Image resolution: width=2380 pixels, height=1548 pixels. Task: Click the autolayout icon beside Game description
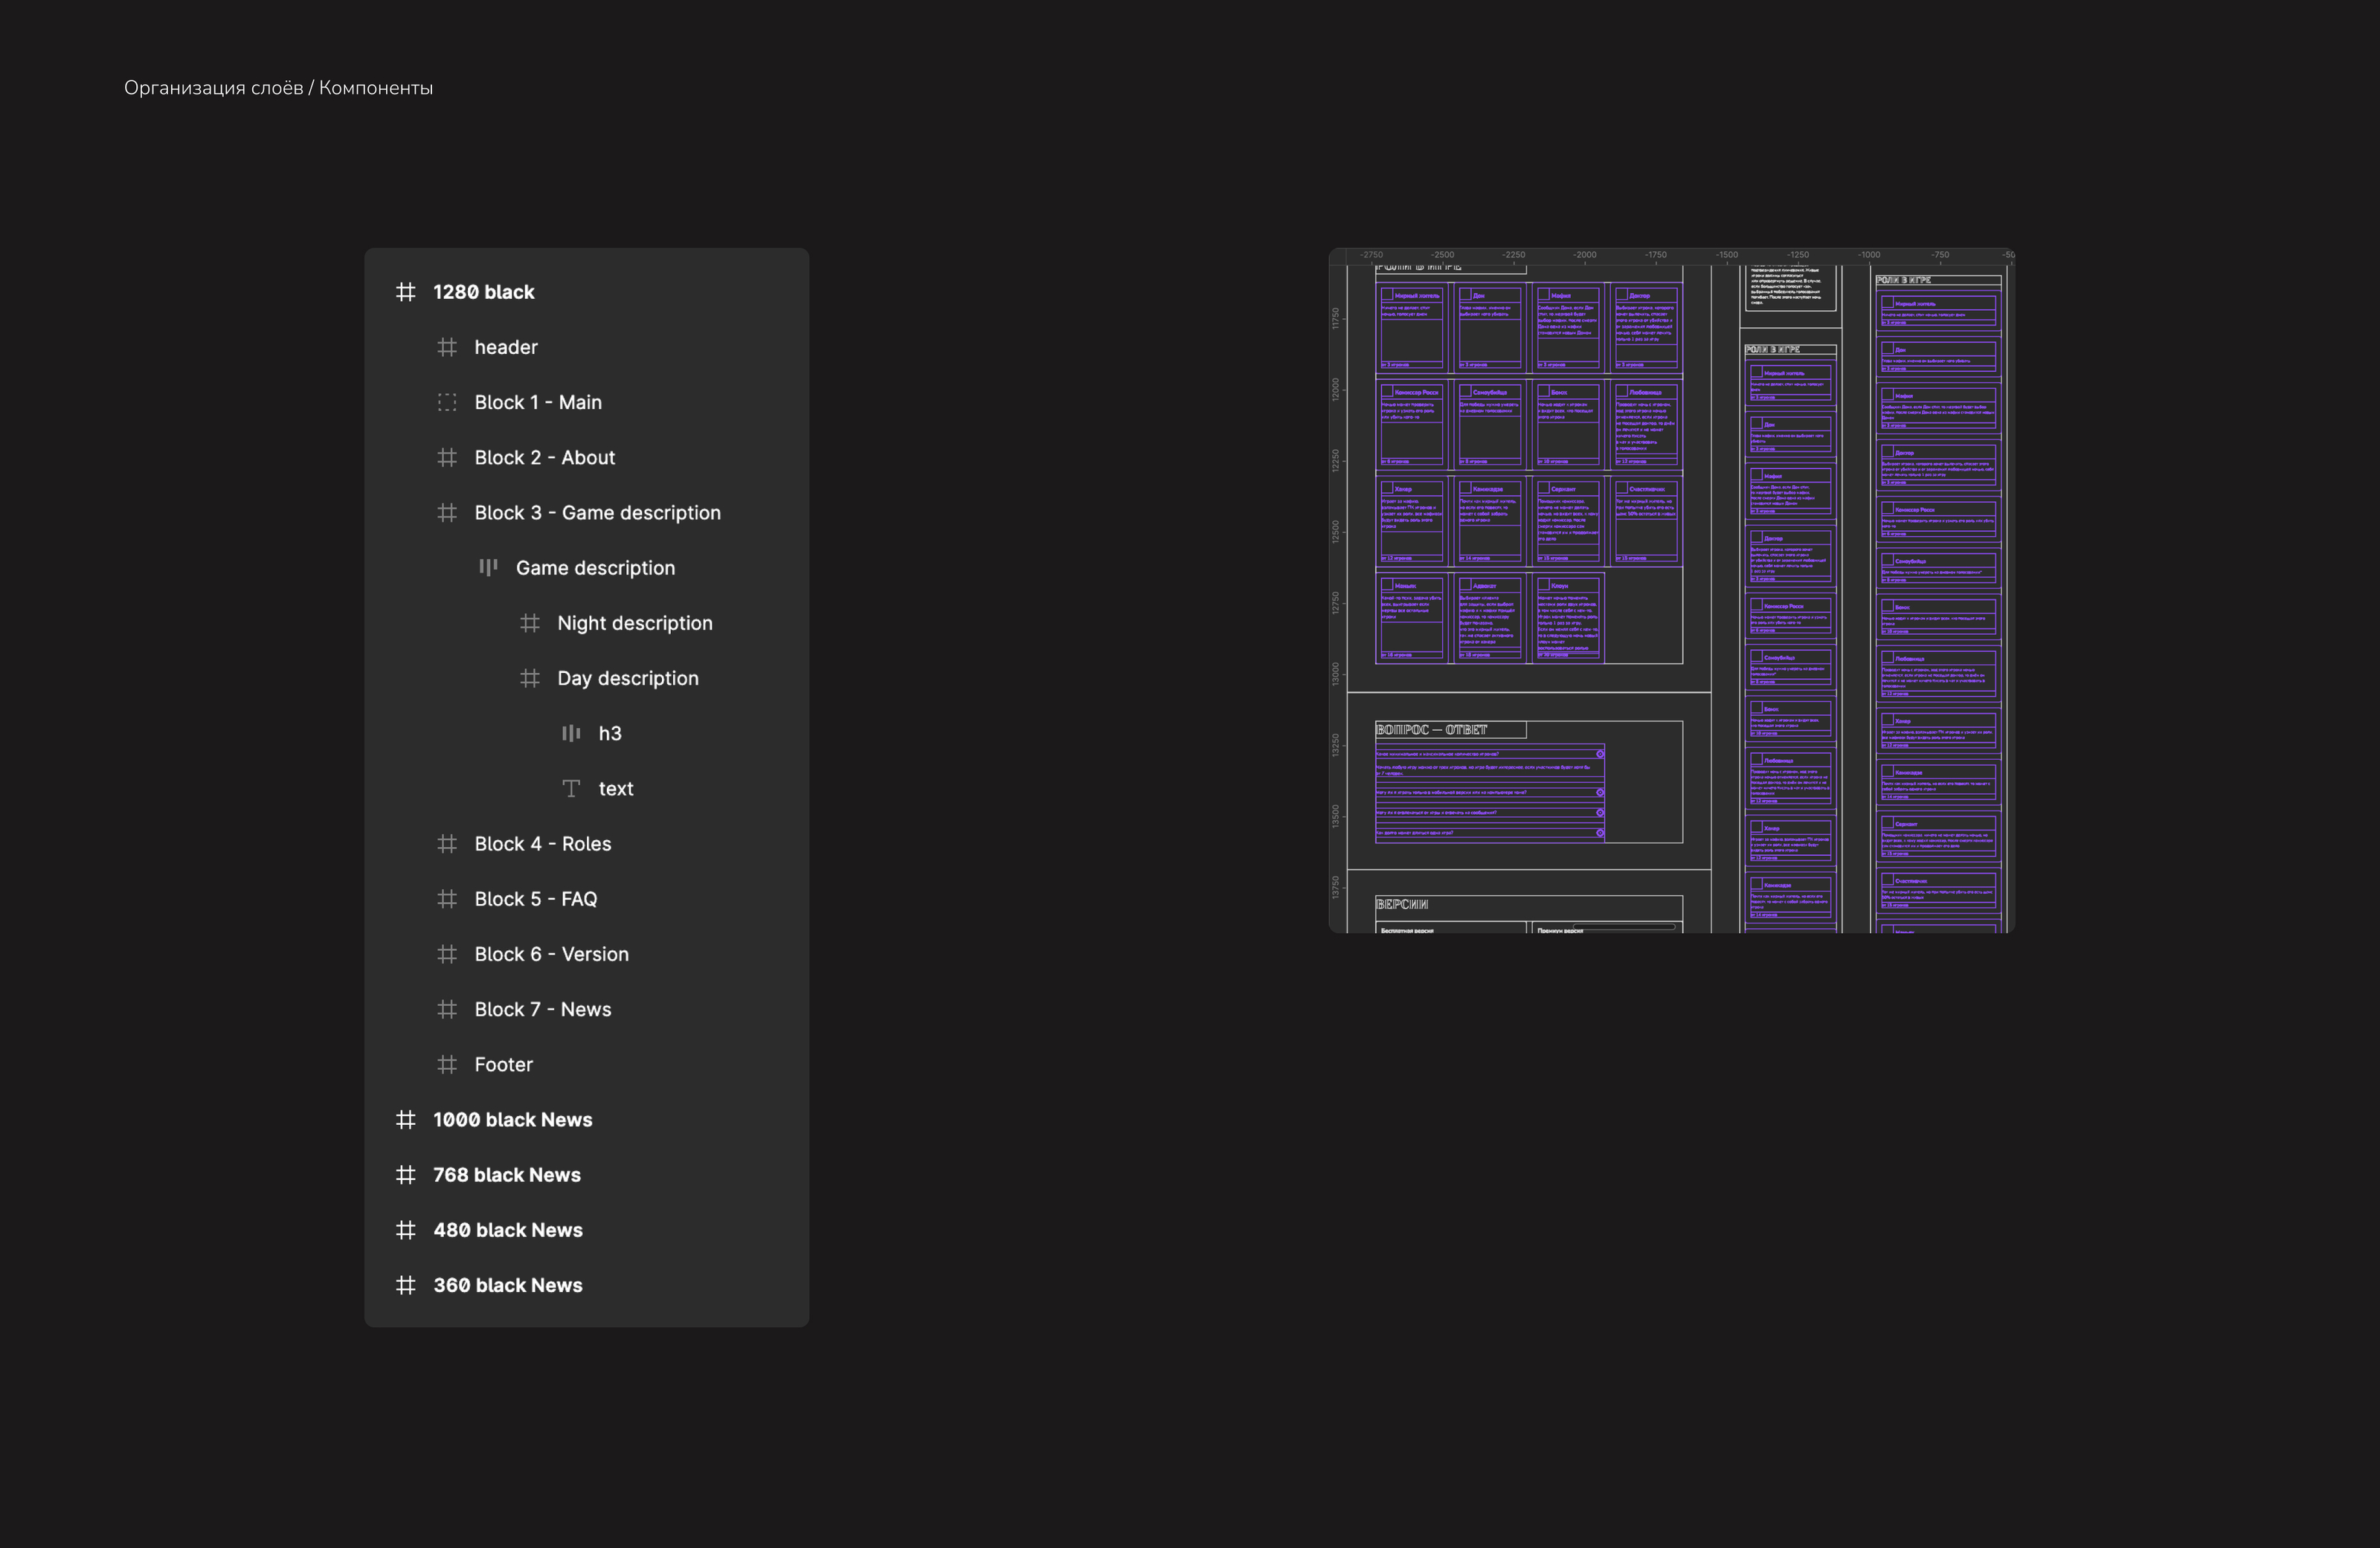coord(488,568)
